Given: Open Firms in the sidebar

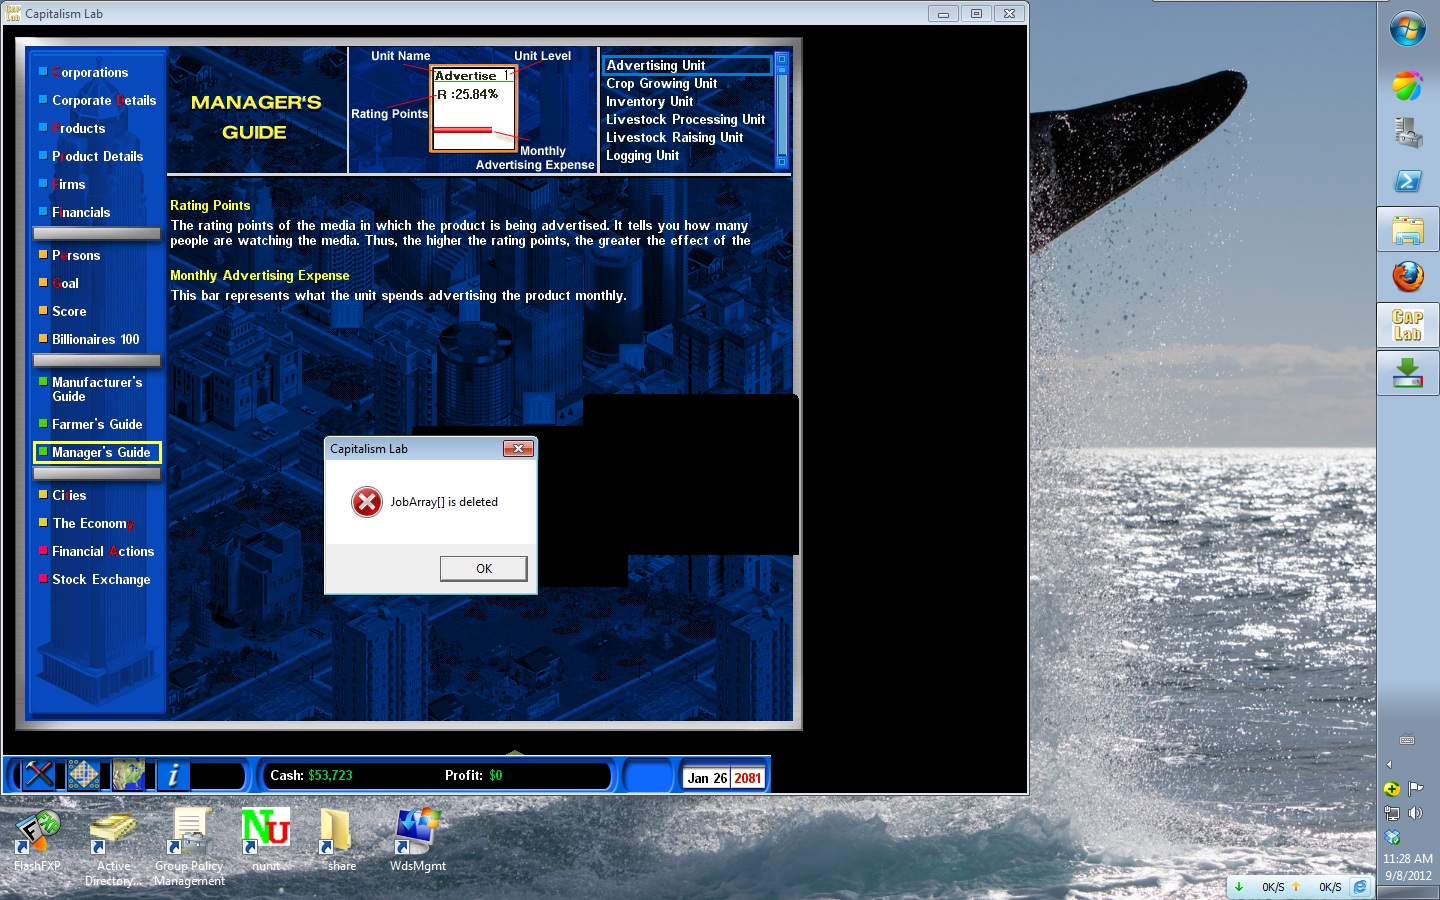Looking at the screenshot, I should pyautogui.click(x=68, y=184).
